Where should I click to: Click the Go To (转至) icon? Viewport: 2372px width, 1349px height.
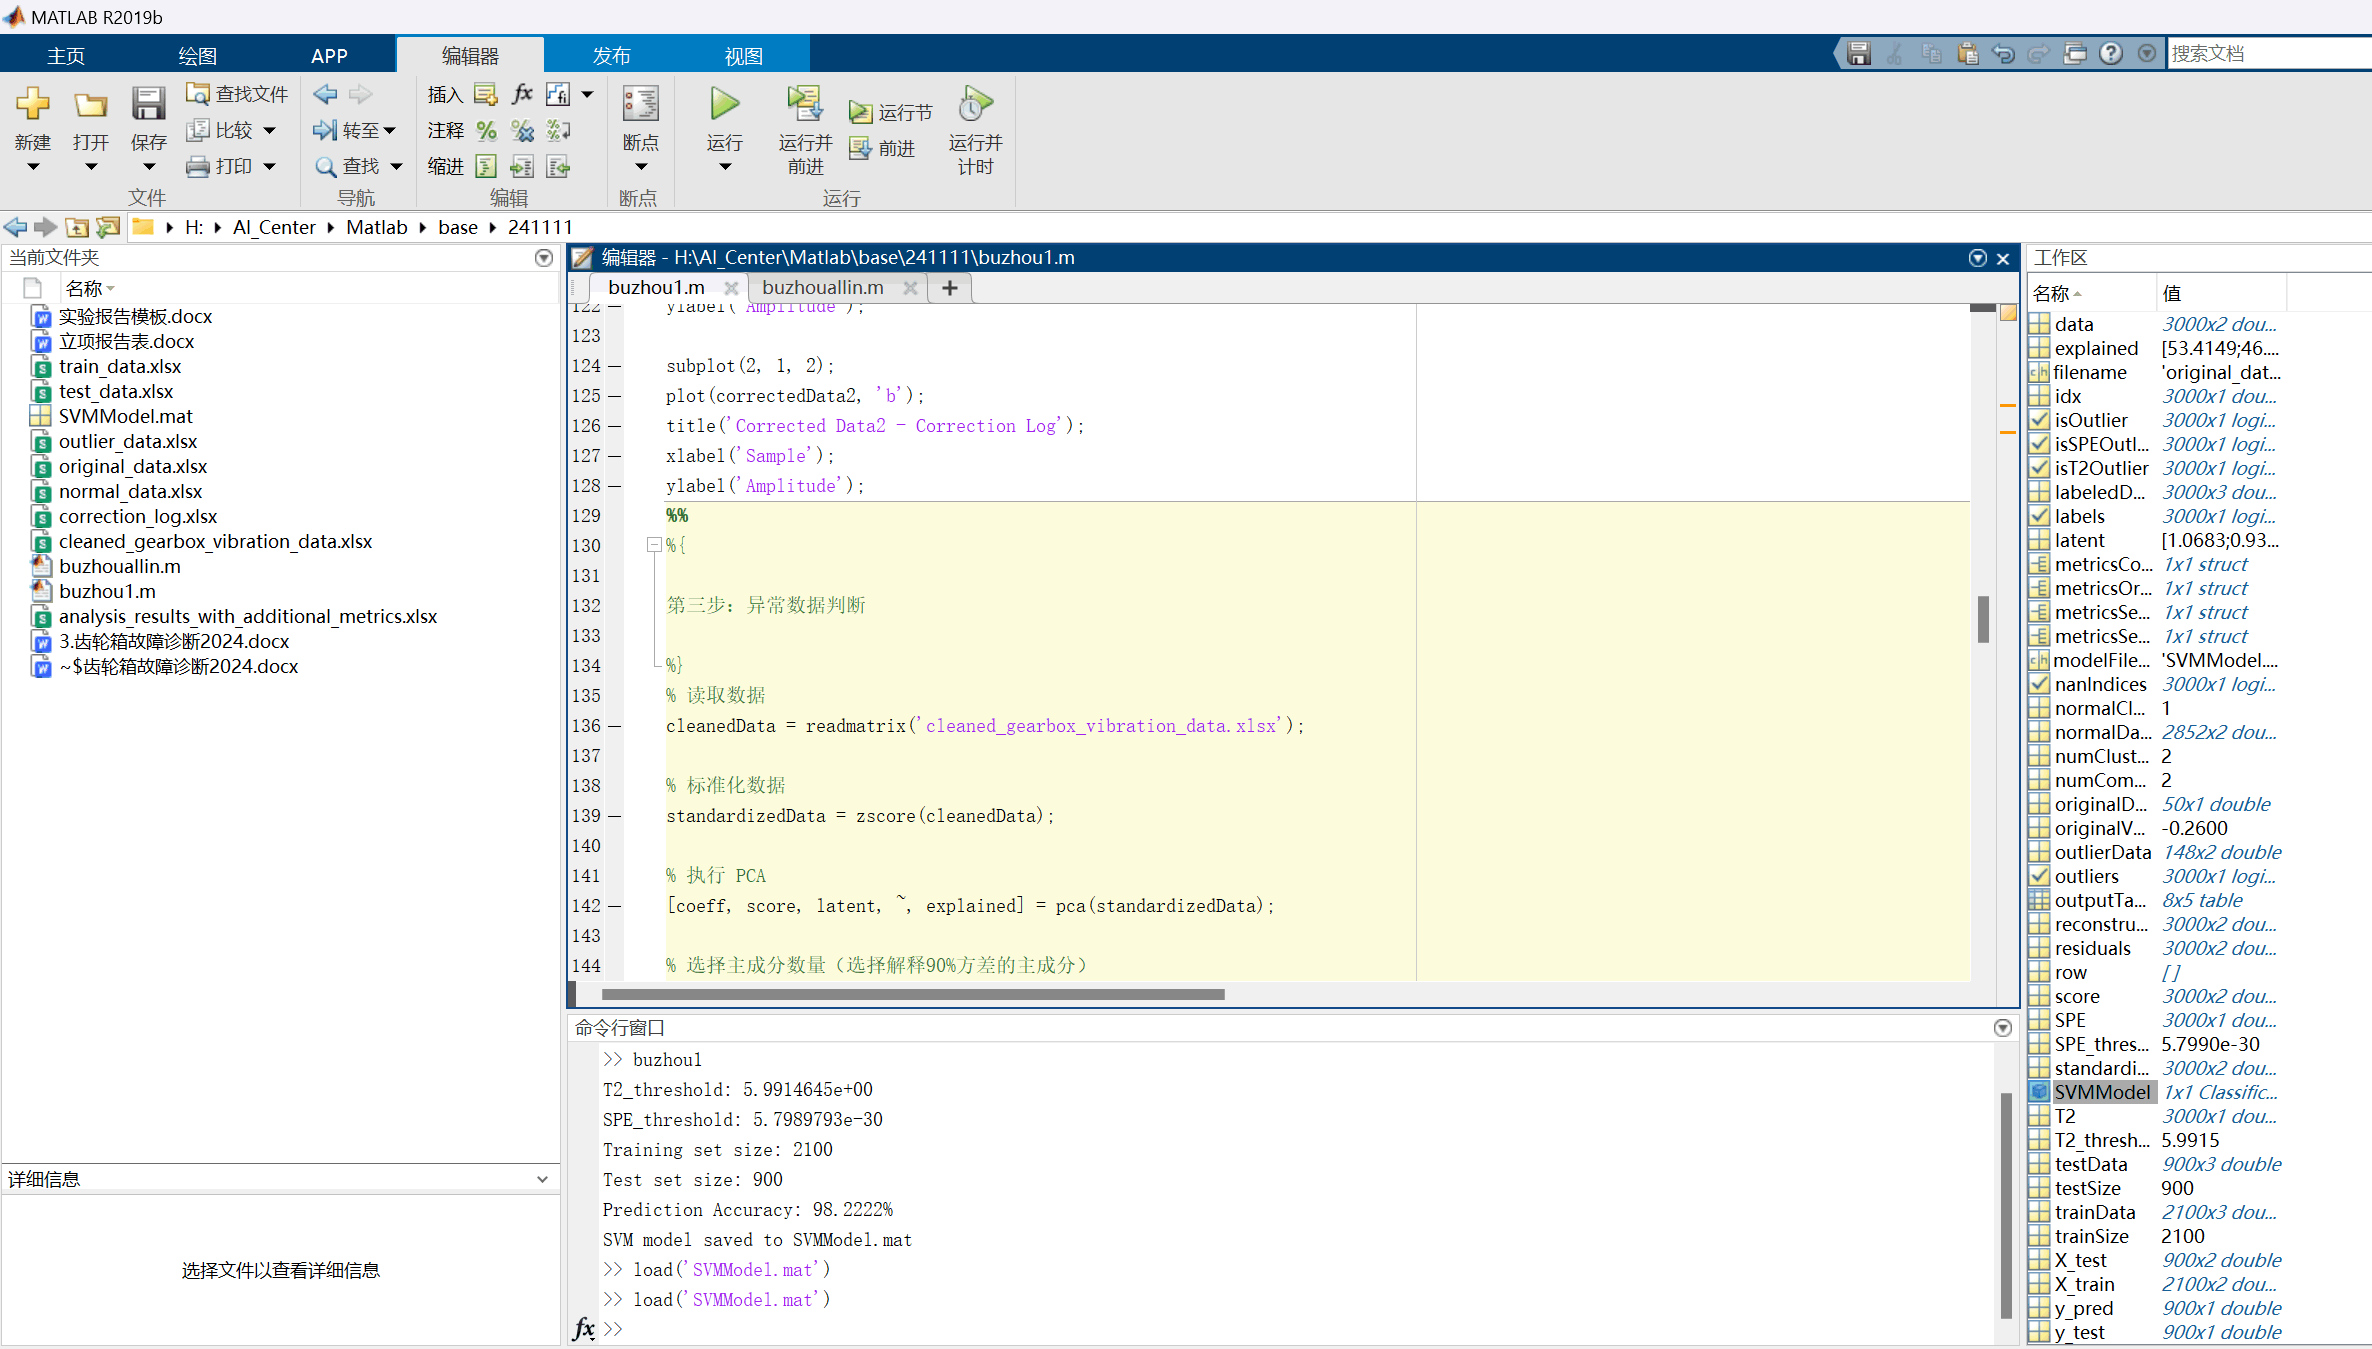coord(325,130)
